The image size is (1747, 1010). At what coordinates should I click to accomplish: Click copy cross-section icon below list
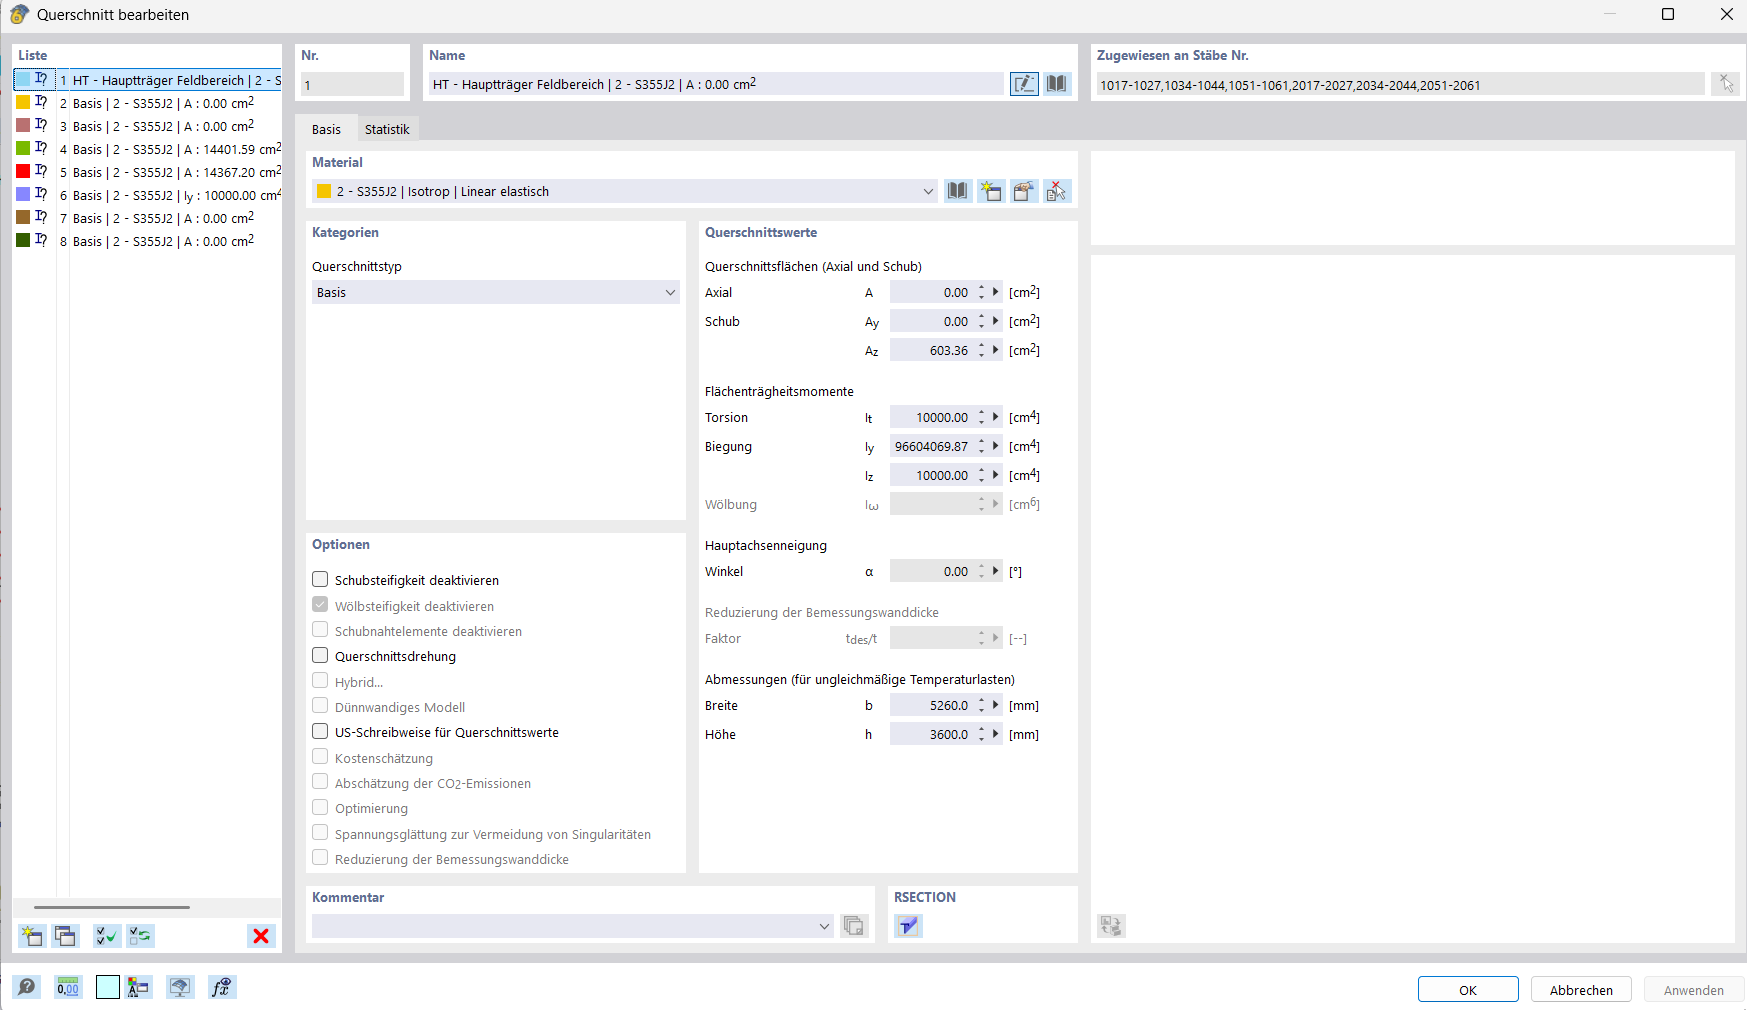click(65, 936)
